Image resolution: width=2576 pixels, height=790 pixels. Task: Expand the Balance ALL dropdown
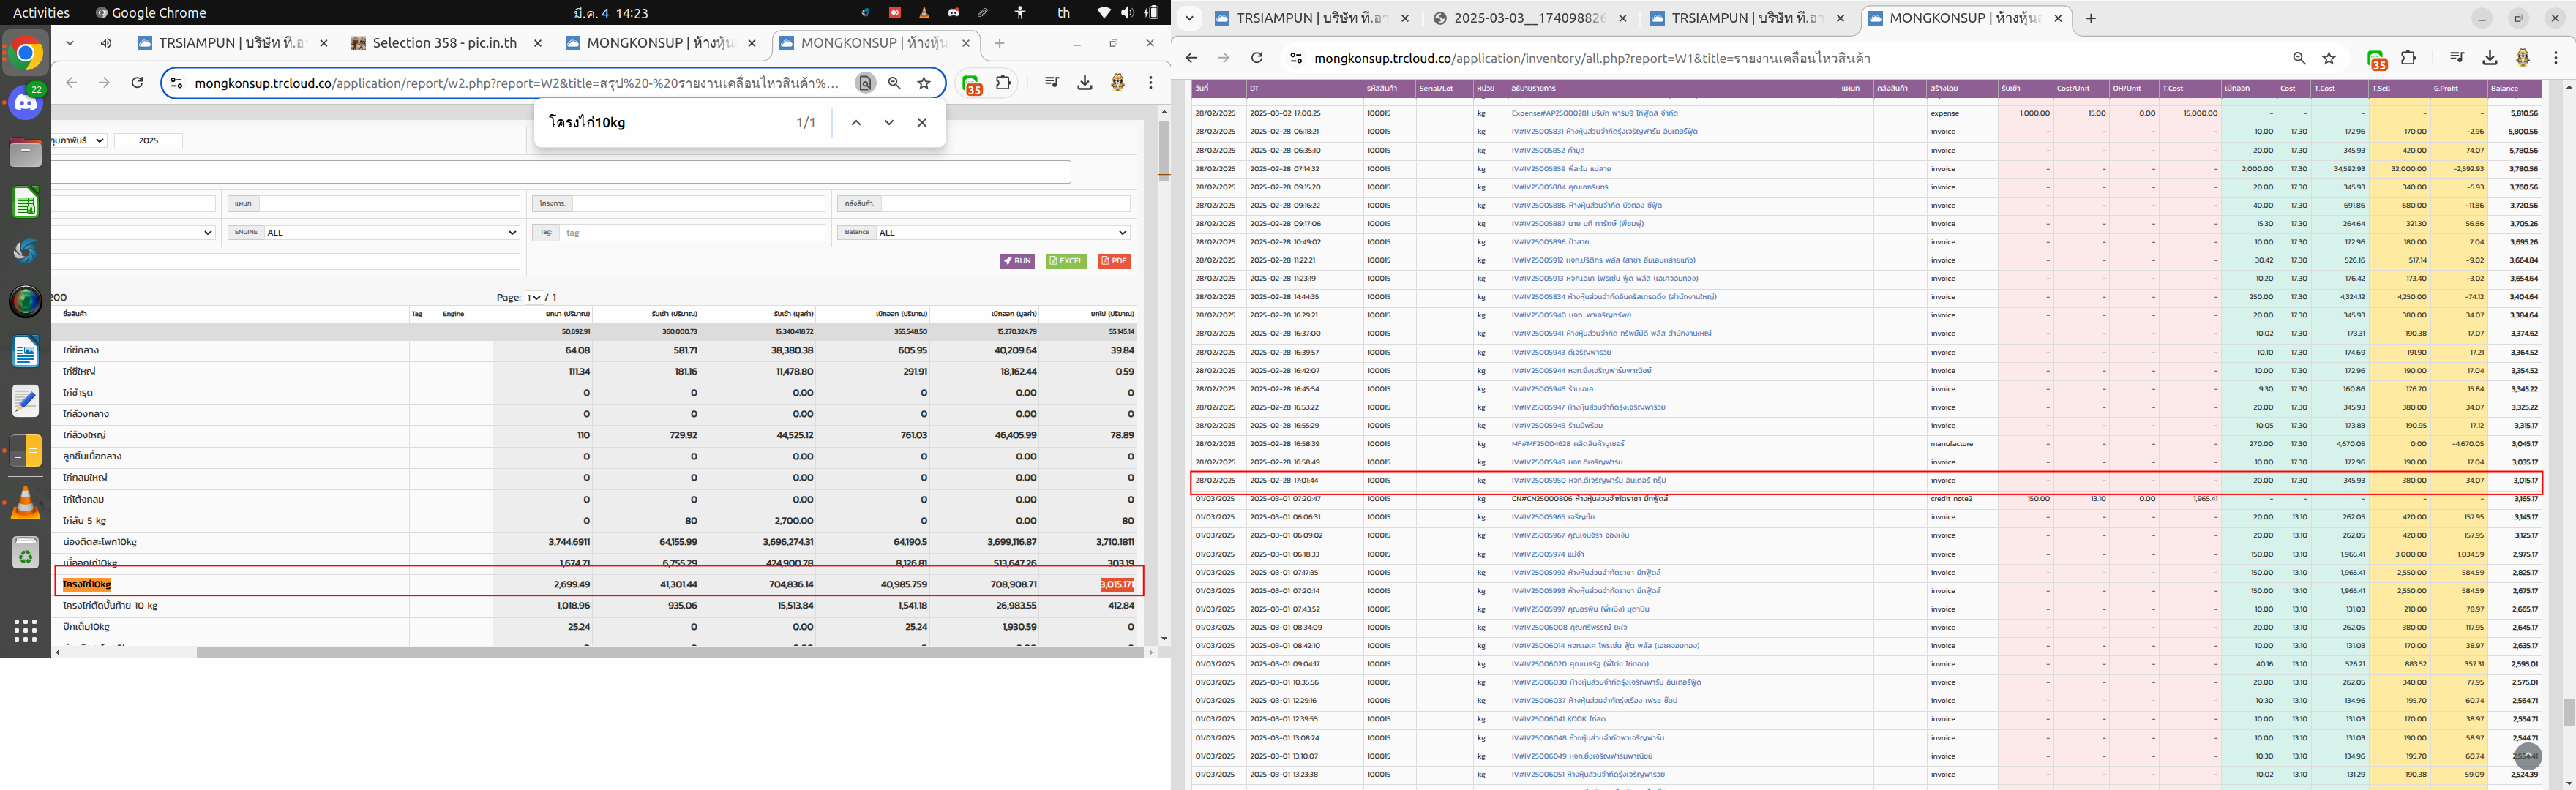point(1003,232)
